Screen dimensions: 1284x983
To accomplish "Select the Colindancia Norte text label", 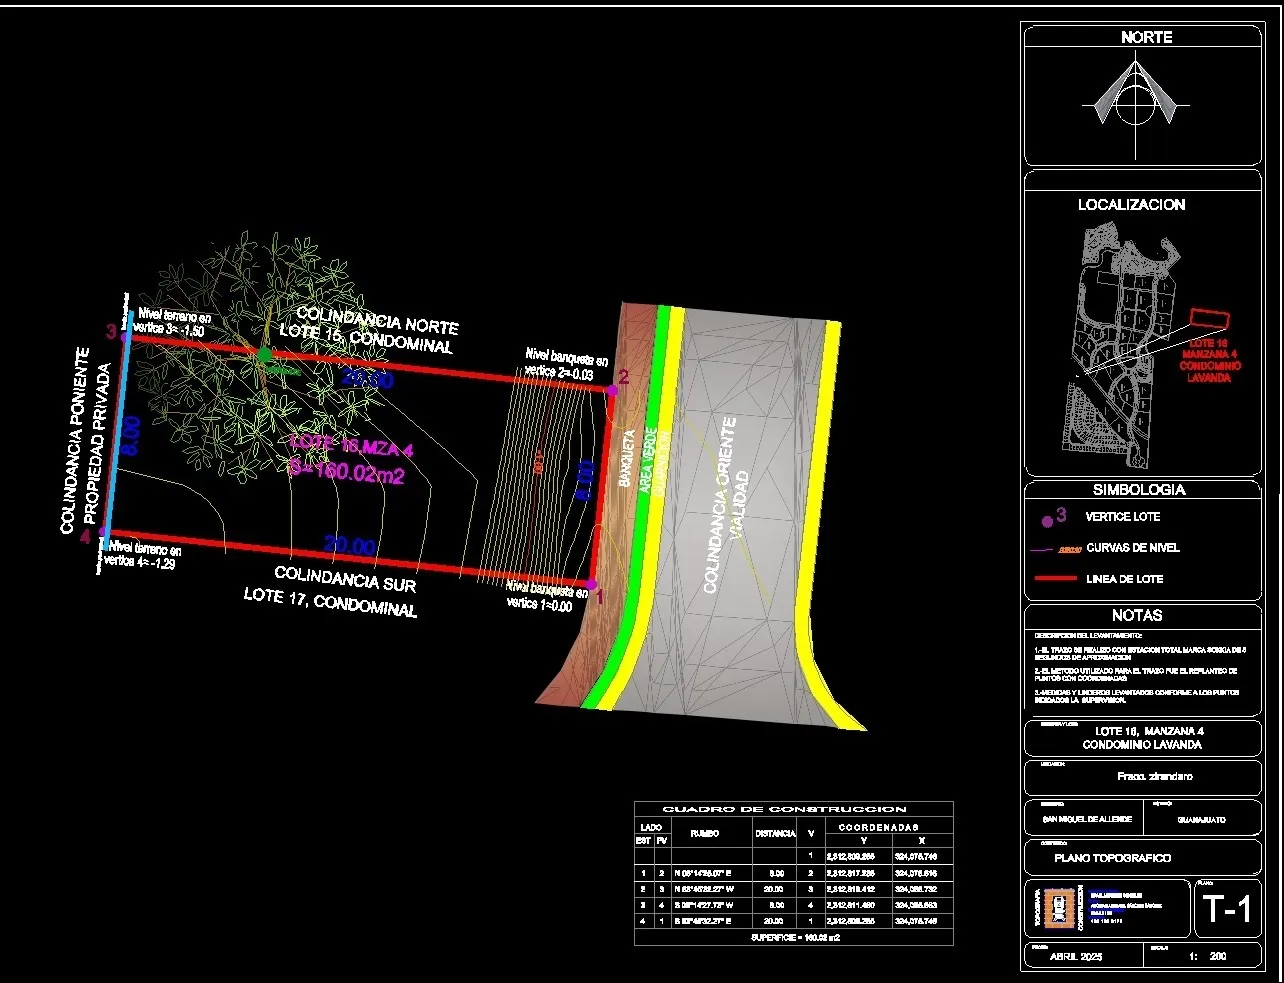I will point(376,320).
